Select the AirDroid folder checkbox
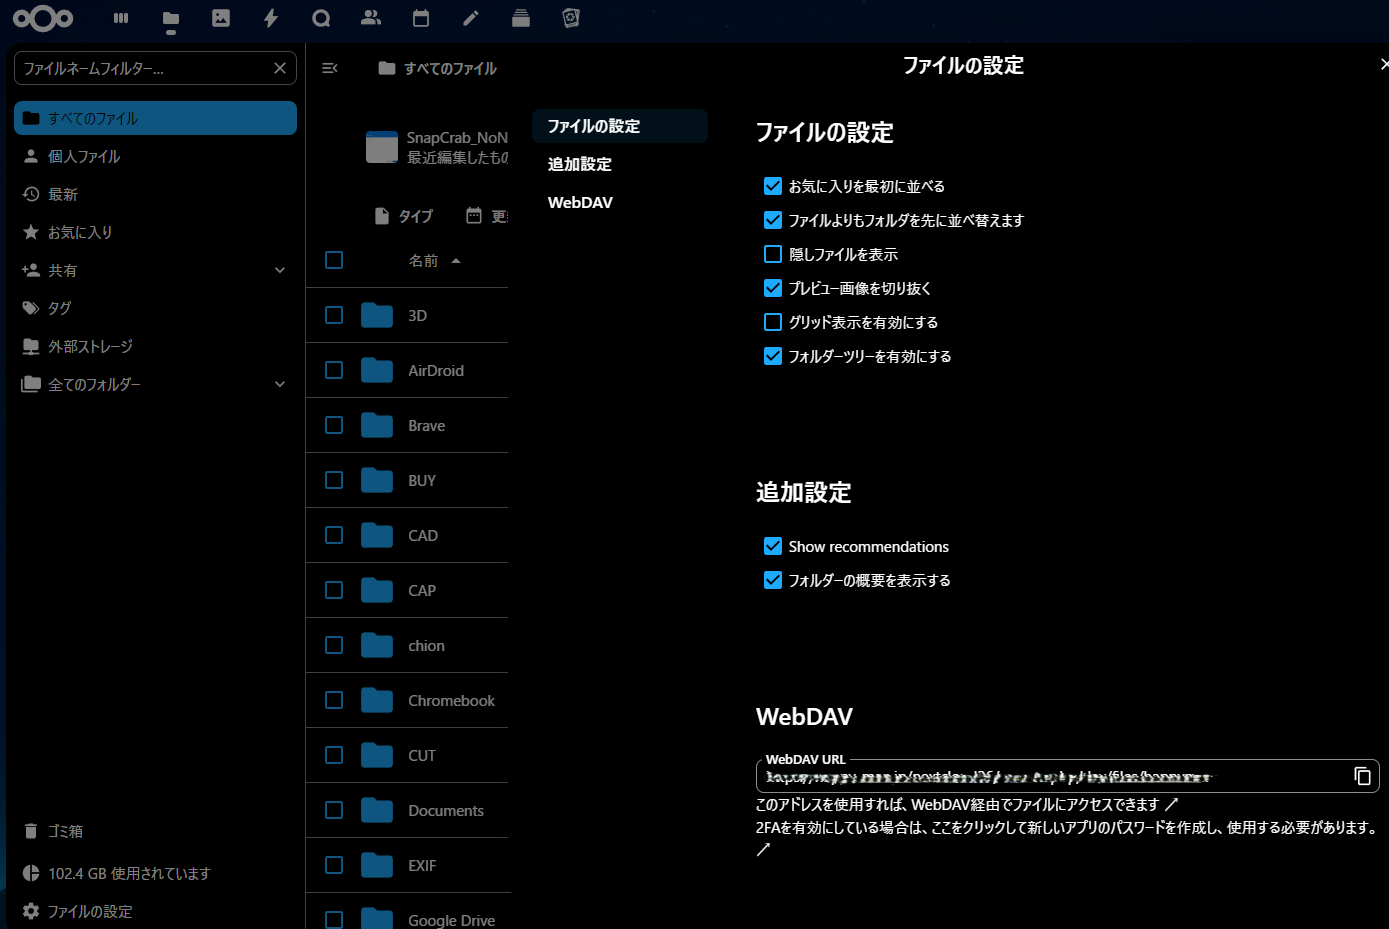Viewport: 1389px width, 929px height. click(334, 370)
